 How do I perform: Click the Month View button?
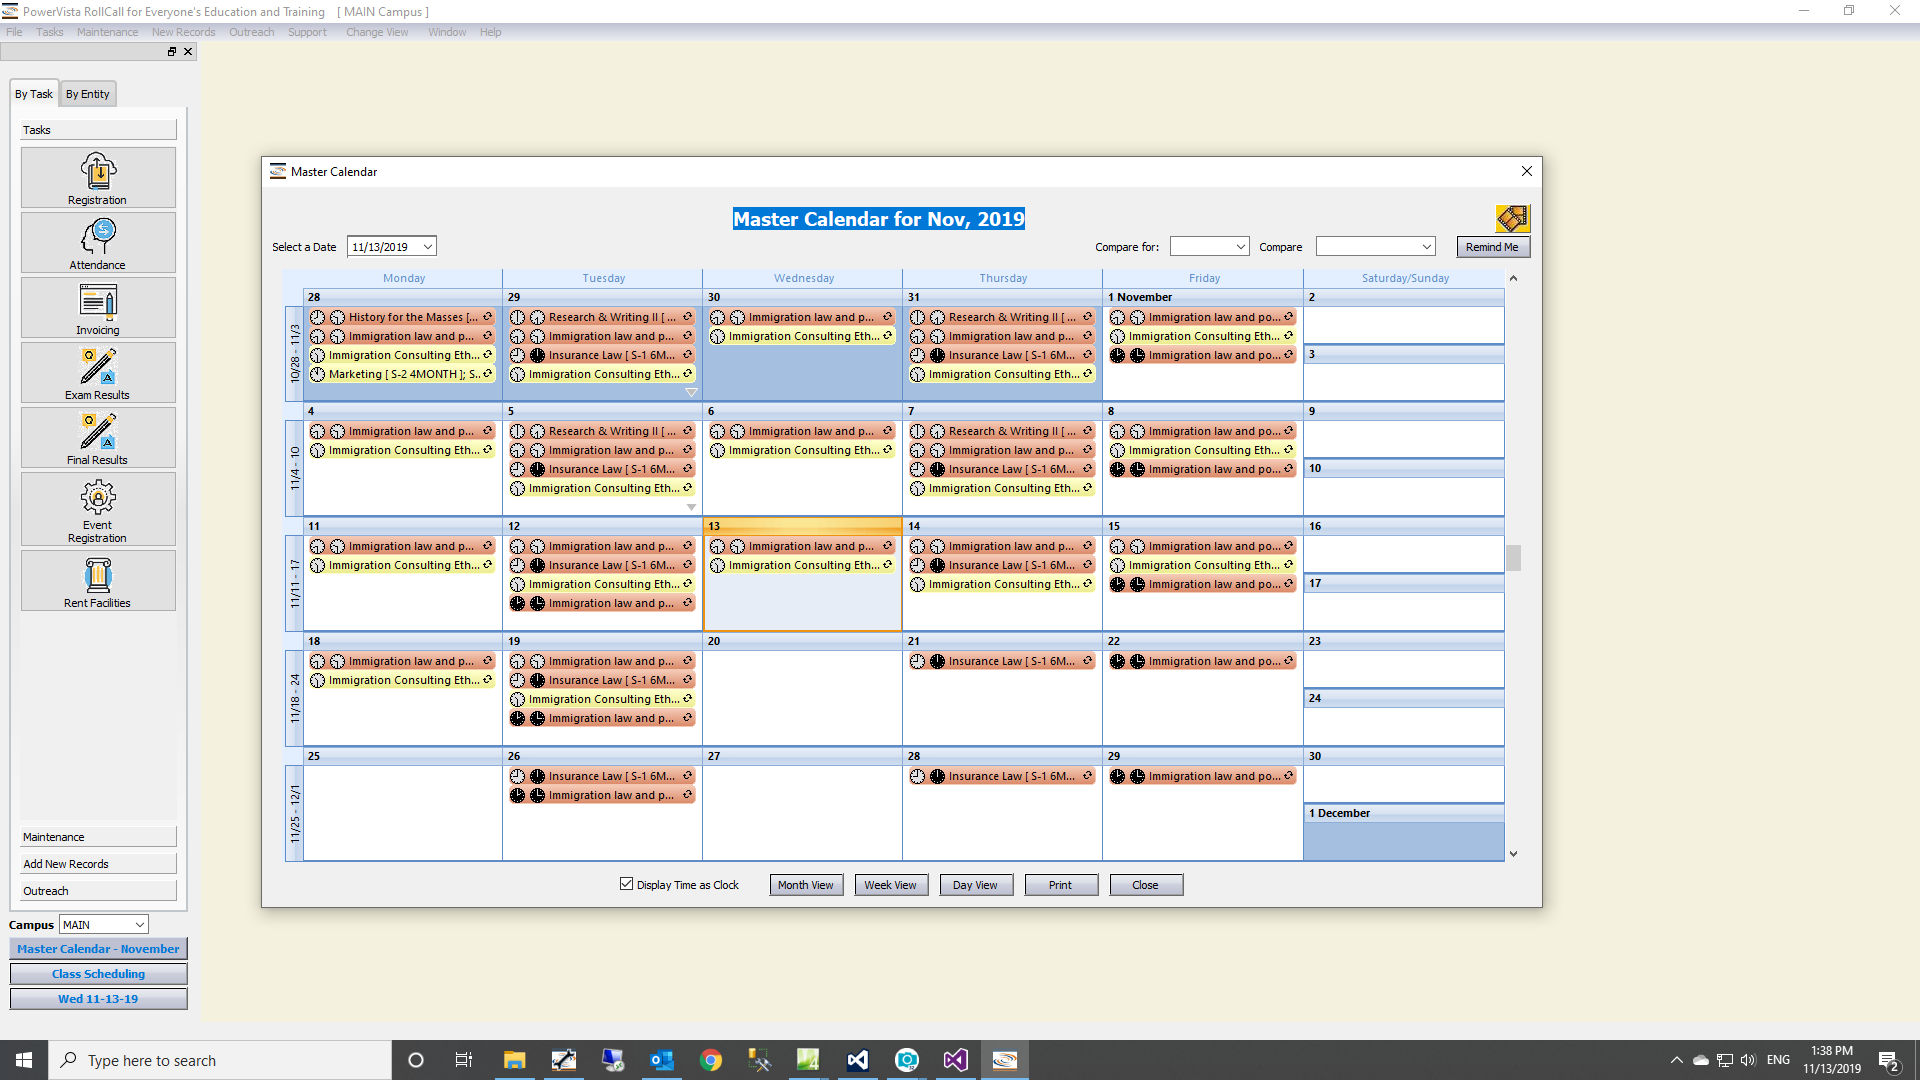point(806,885)
